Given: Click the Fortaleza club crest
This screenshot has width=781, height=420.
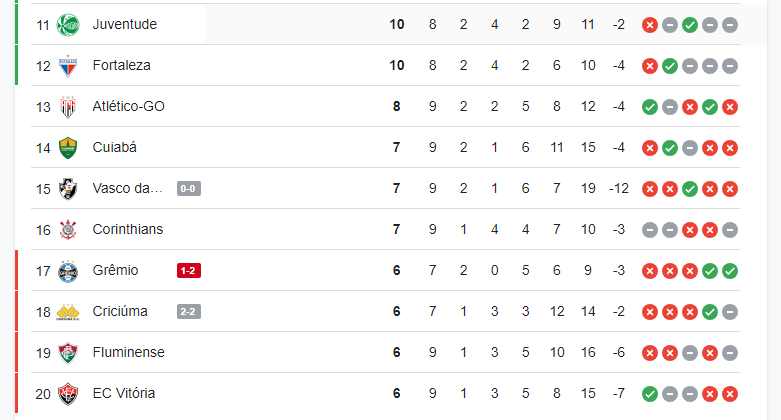Looking at the screenshot, I should point(68,66).
